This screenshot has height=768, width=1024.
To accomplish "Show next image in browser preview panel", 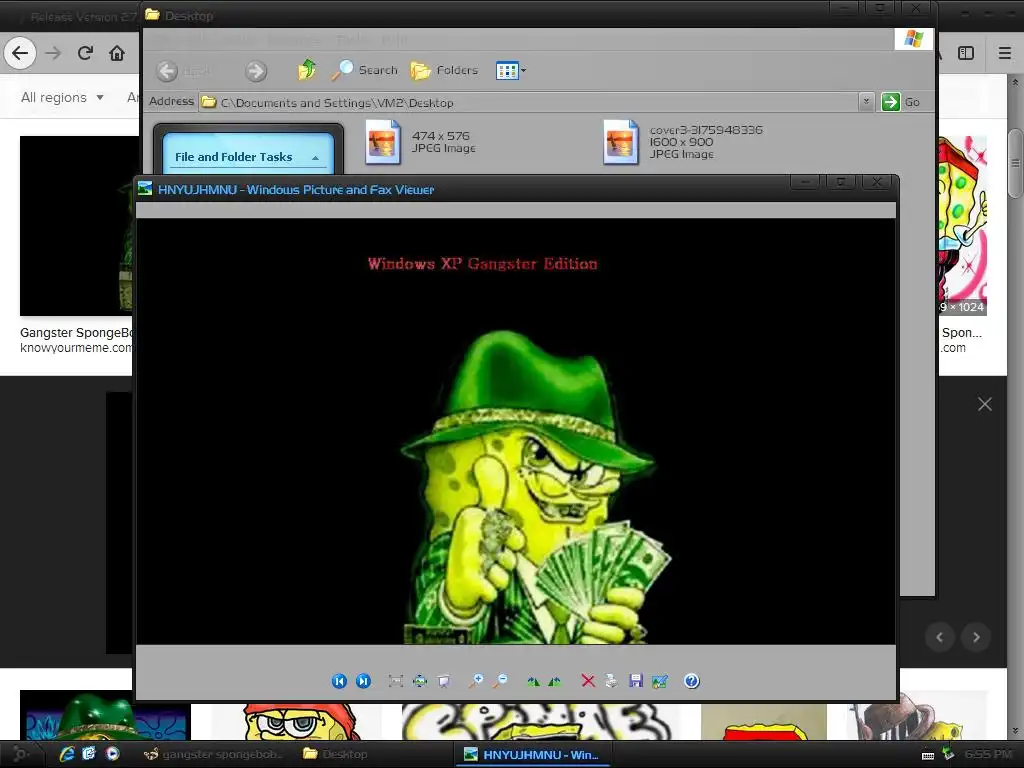I will [x=976, y=637].
